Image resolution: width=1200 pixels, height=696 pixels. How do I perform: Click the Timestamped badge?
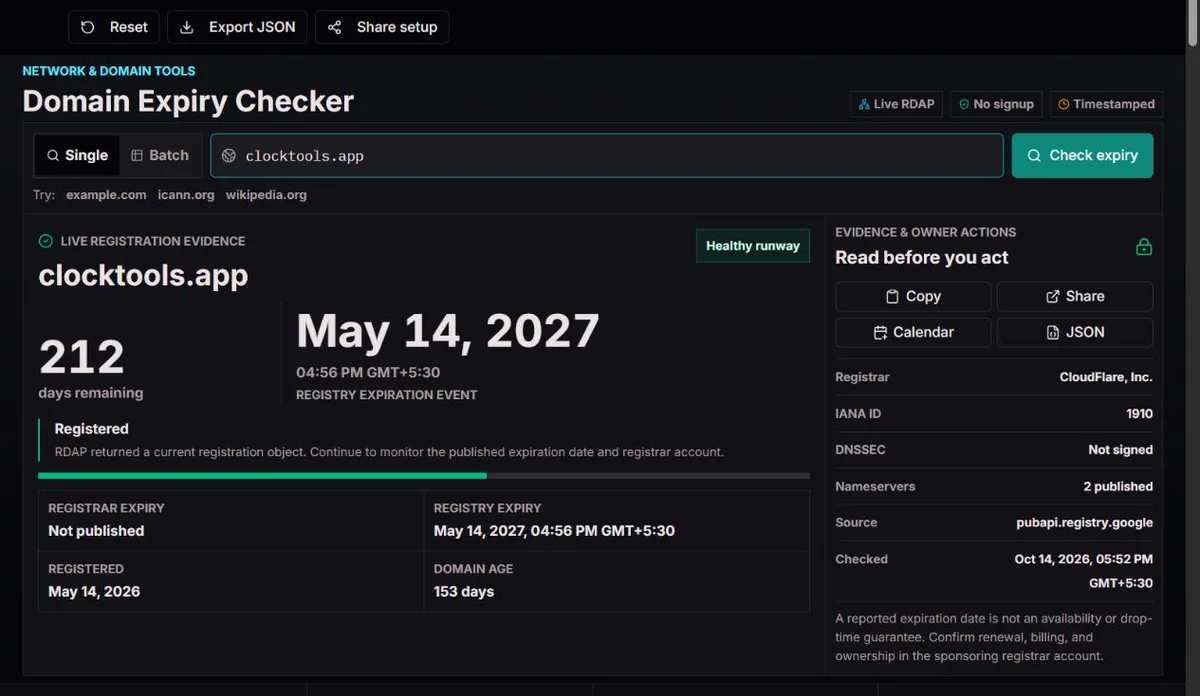1106,104
